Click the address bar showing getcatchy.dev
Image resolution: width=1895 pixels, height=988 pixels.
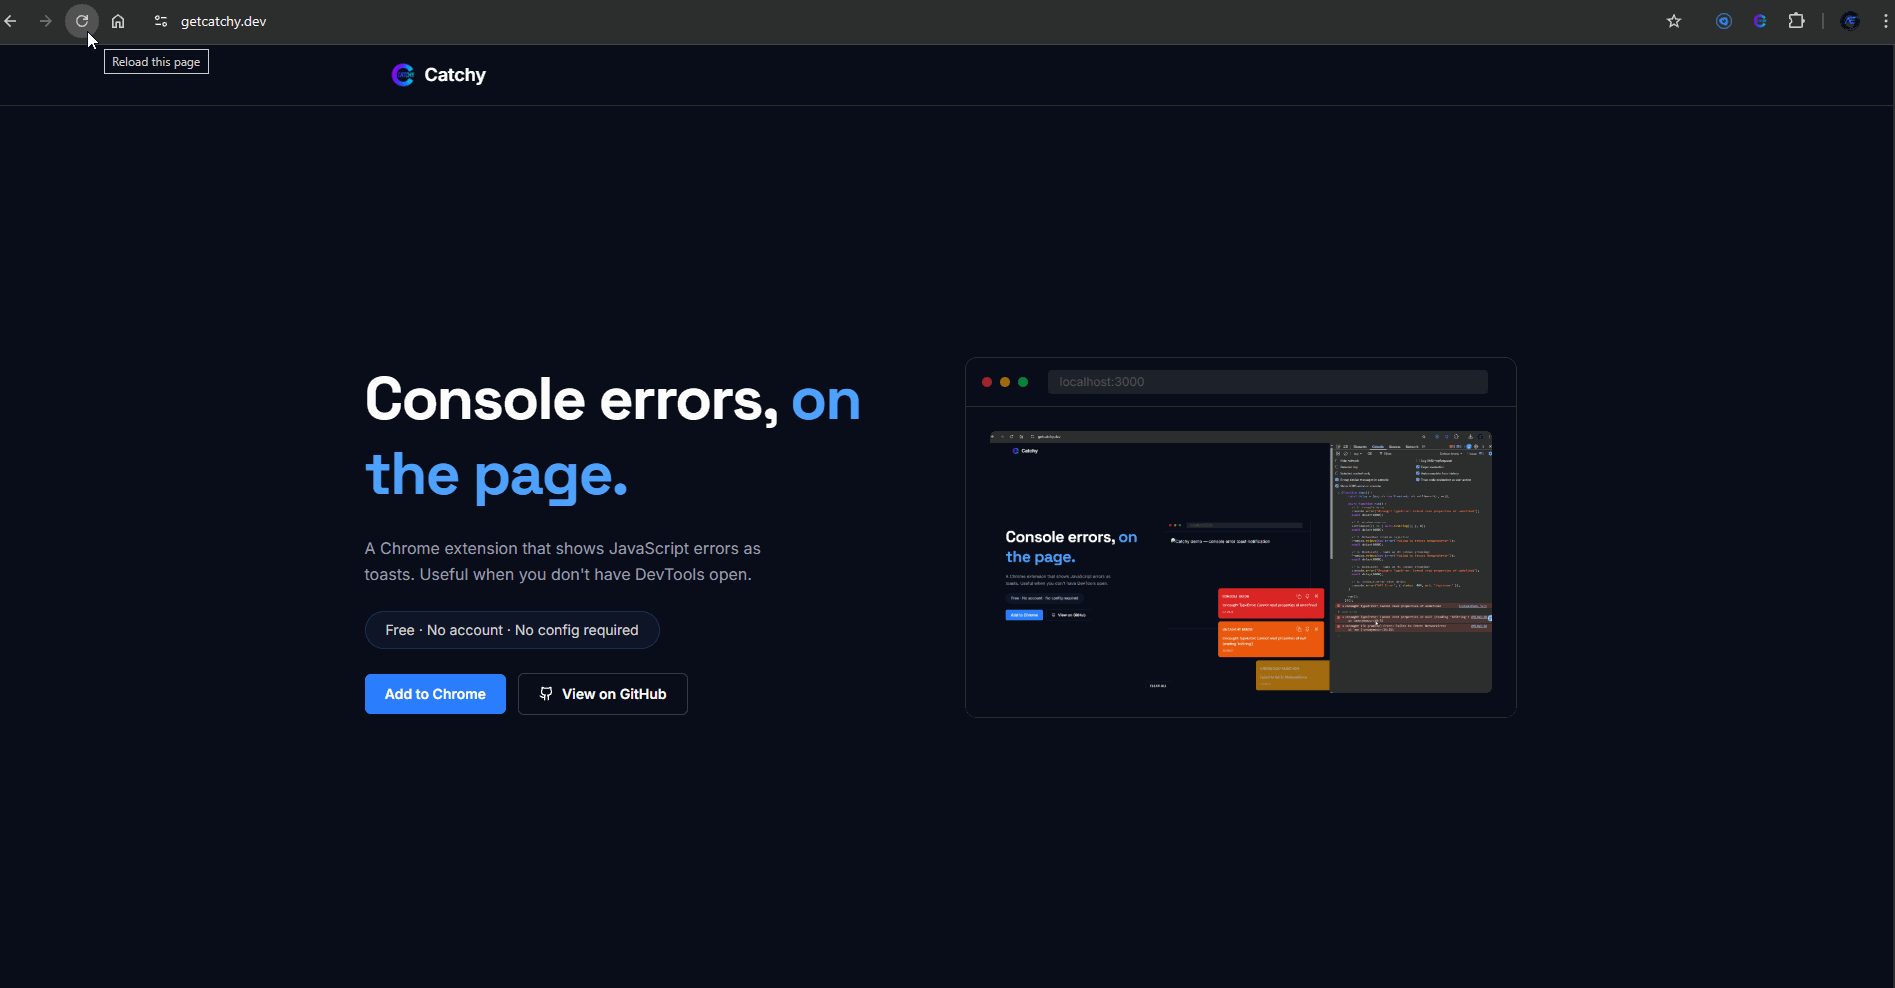222,20
